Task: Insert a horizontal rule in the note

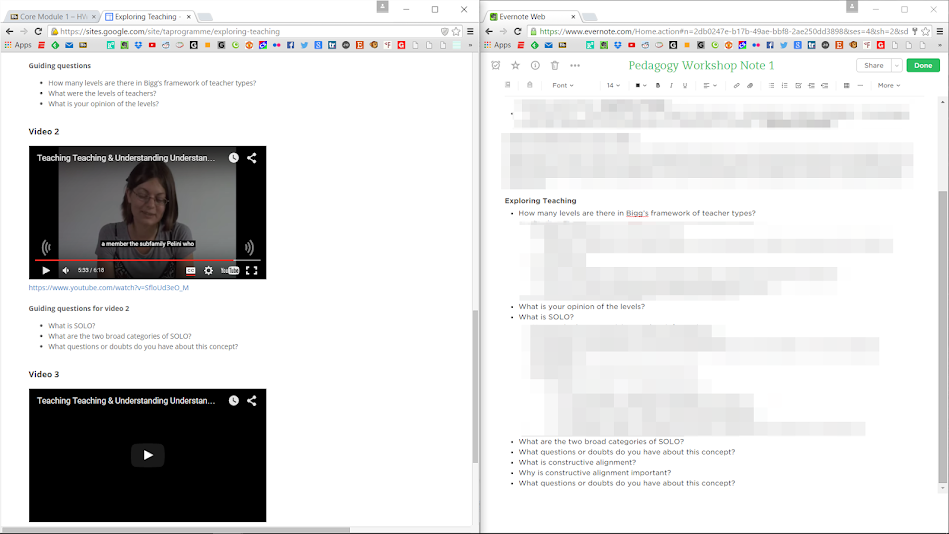Action: tap(860, 85)
